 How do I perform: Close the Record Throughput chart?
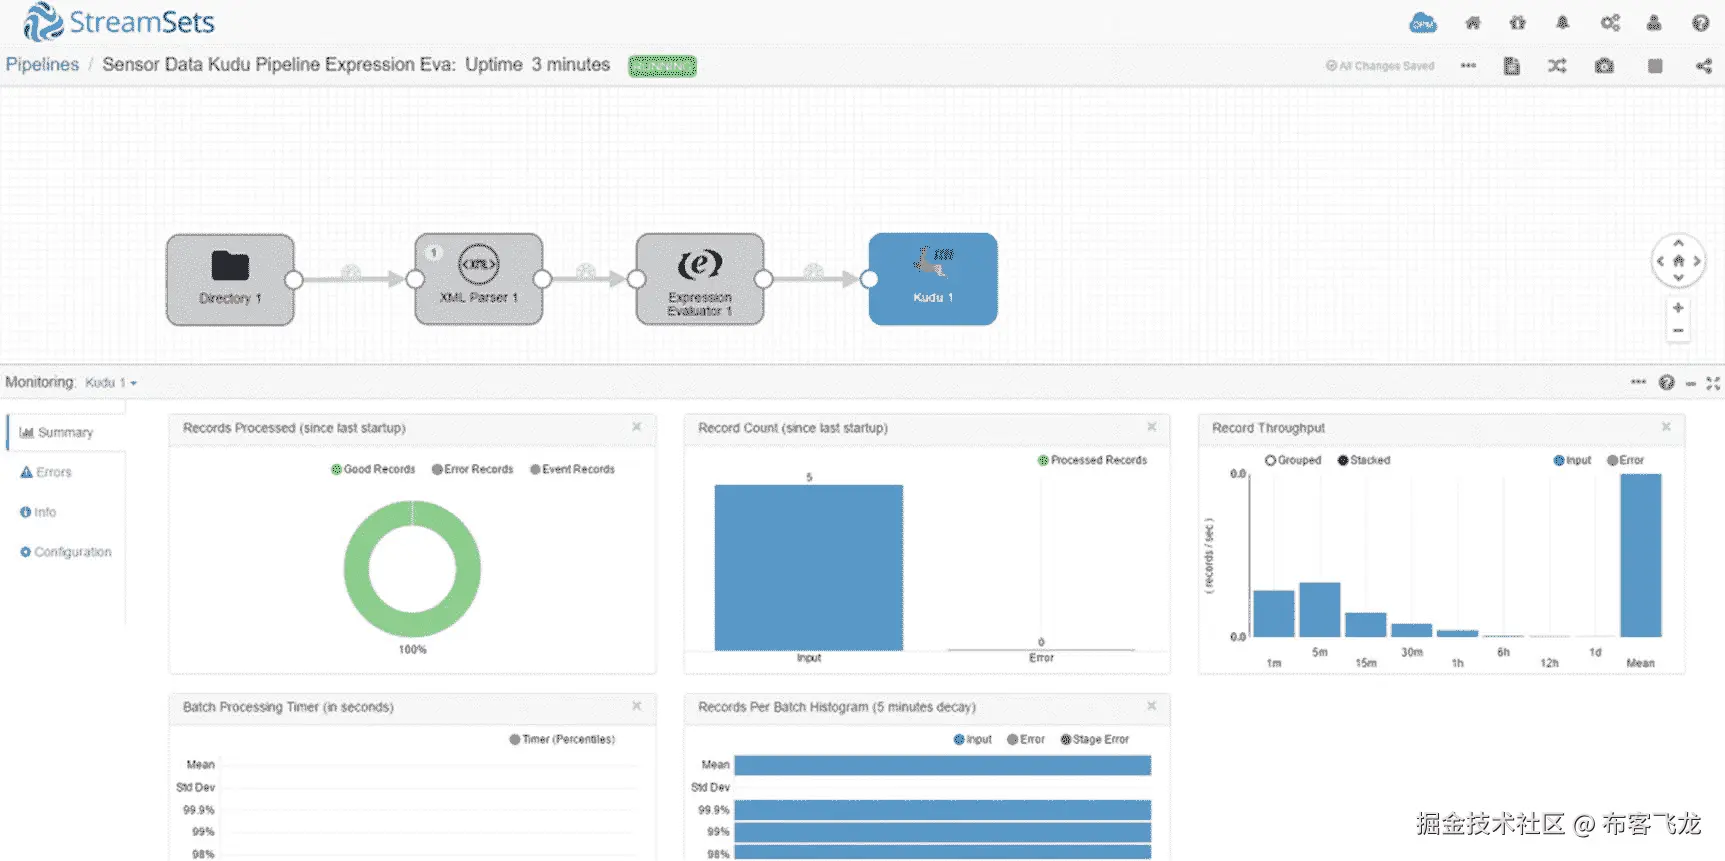(1666, 427)
